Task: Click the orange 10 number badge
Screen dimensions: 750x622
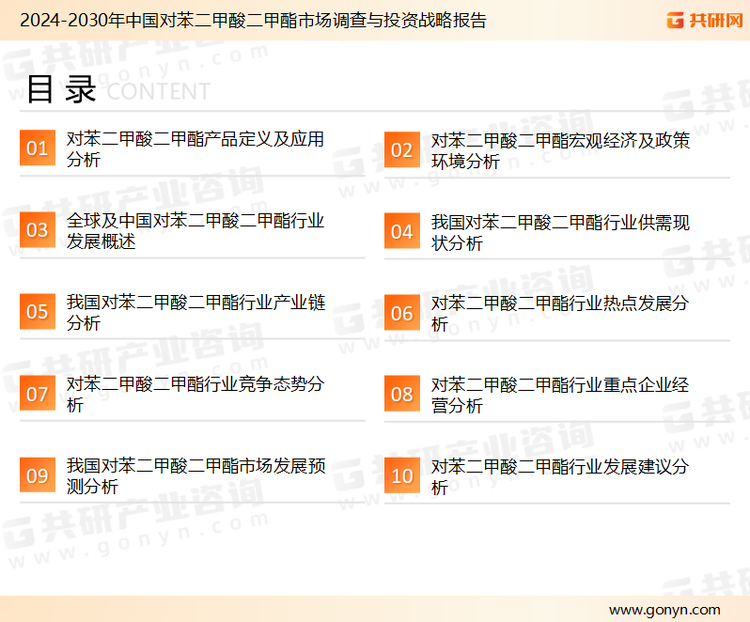Action: pos(402,476)
